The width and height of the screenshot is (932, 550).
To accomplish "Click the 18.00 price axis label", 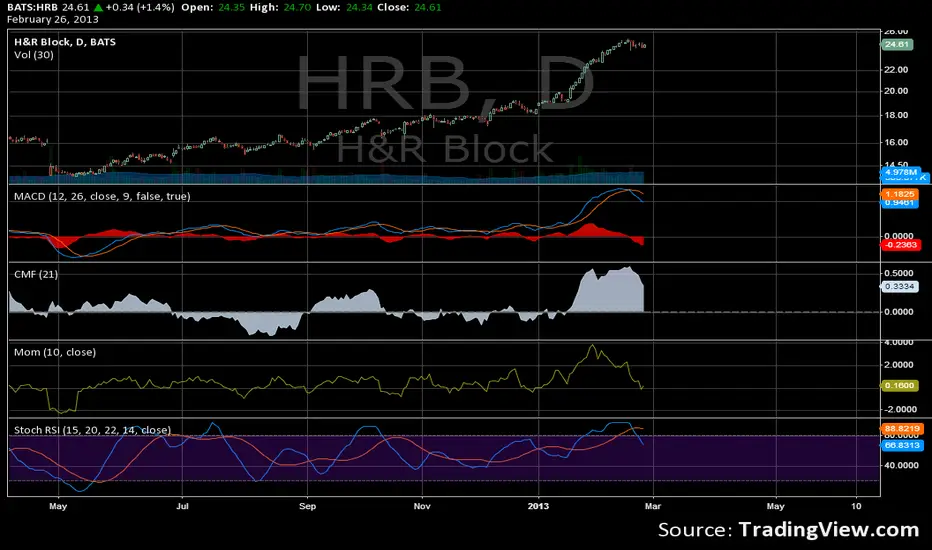I will click(896, 115).
